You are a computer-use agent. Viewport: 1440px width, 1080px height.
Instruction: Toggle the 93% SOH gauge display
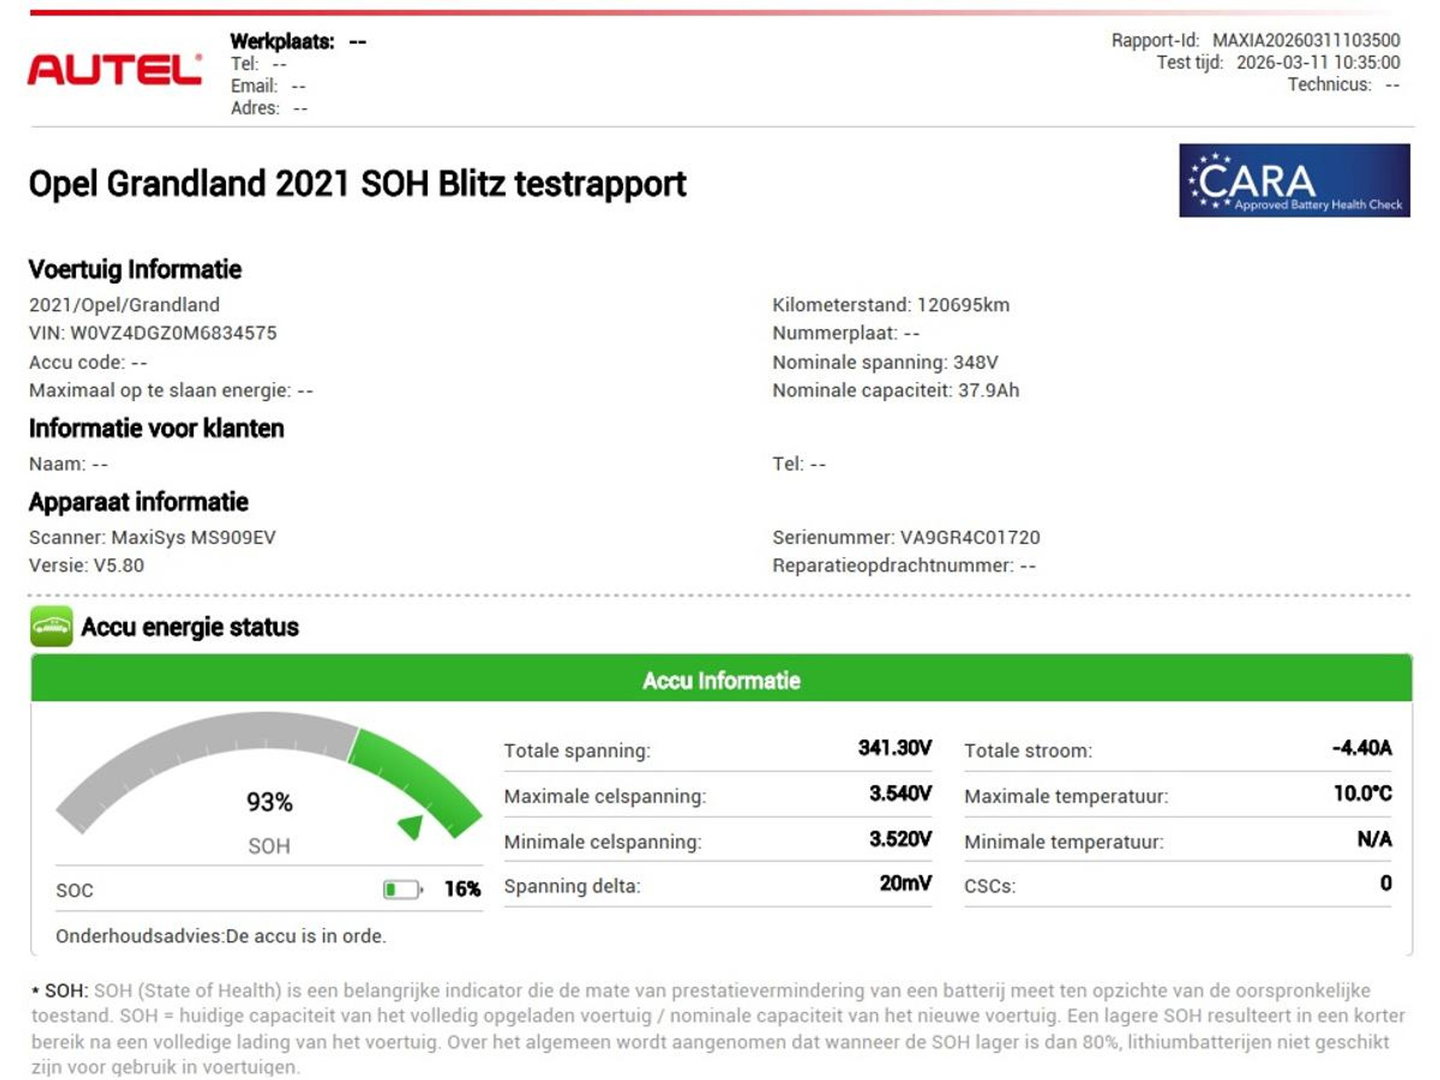tap(268, 801)
